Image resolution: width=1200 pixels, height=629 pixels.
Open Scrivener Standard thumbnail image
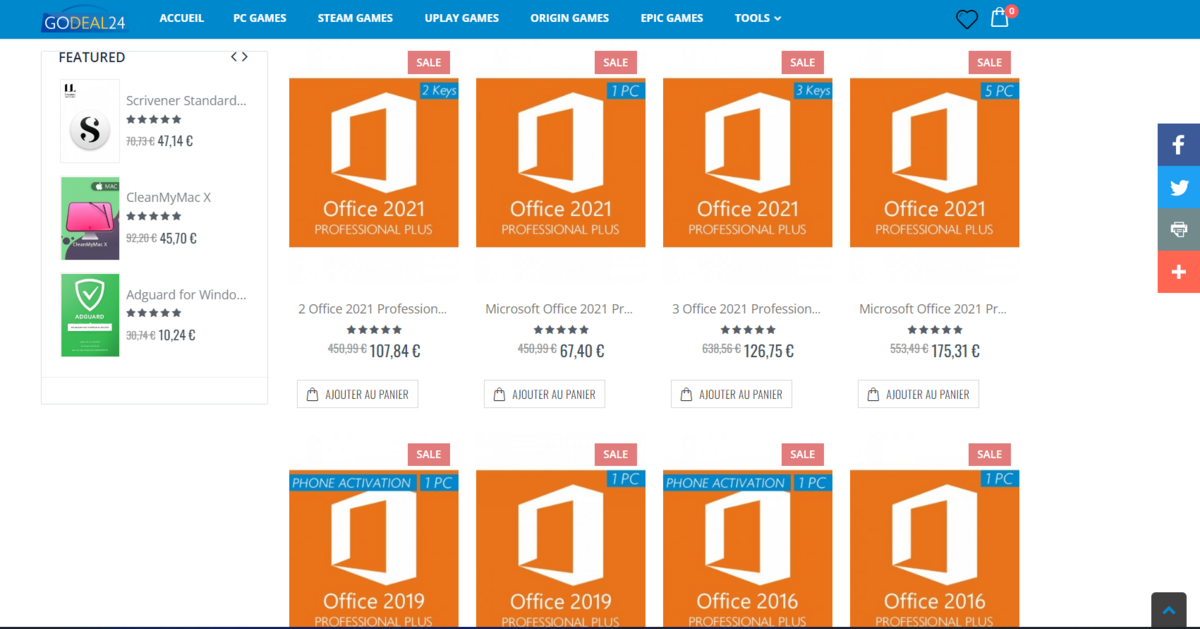[90, 121]
